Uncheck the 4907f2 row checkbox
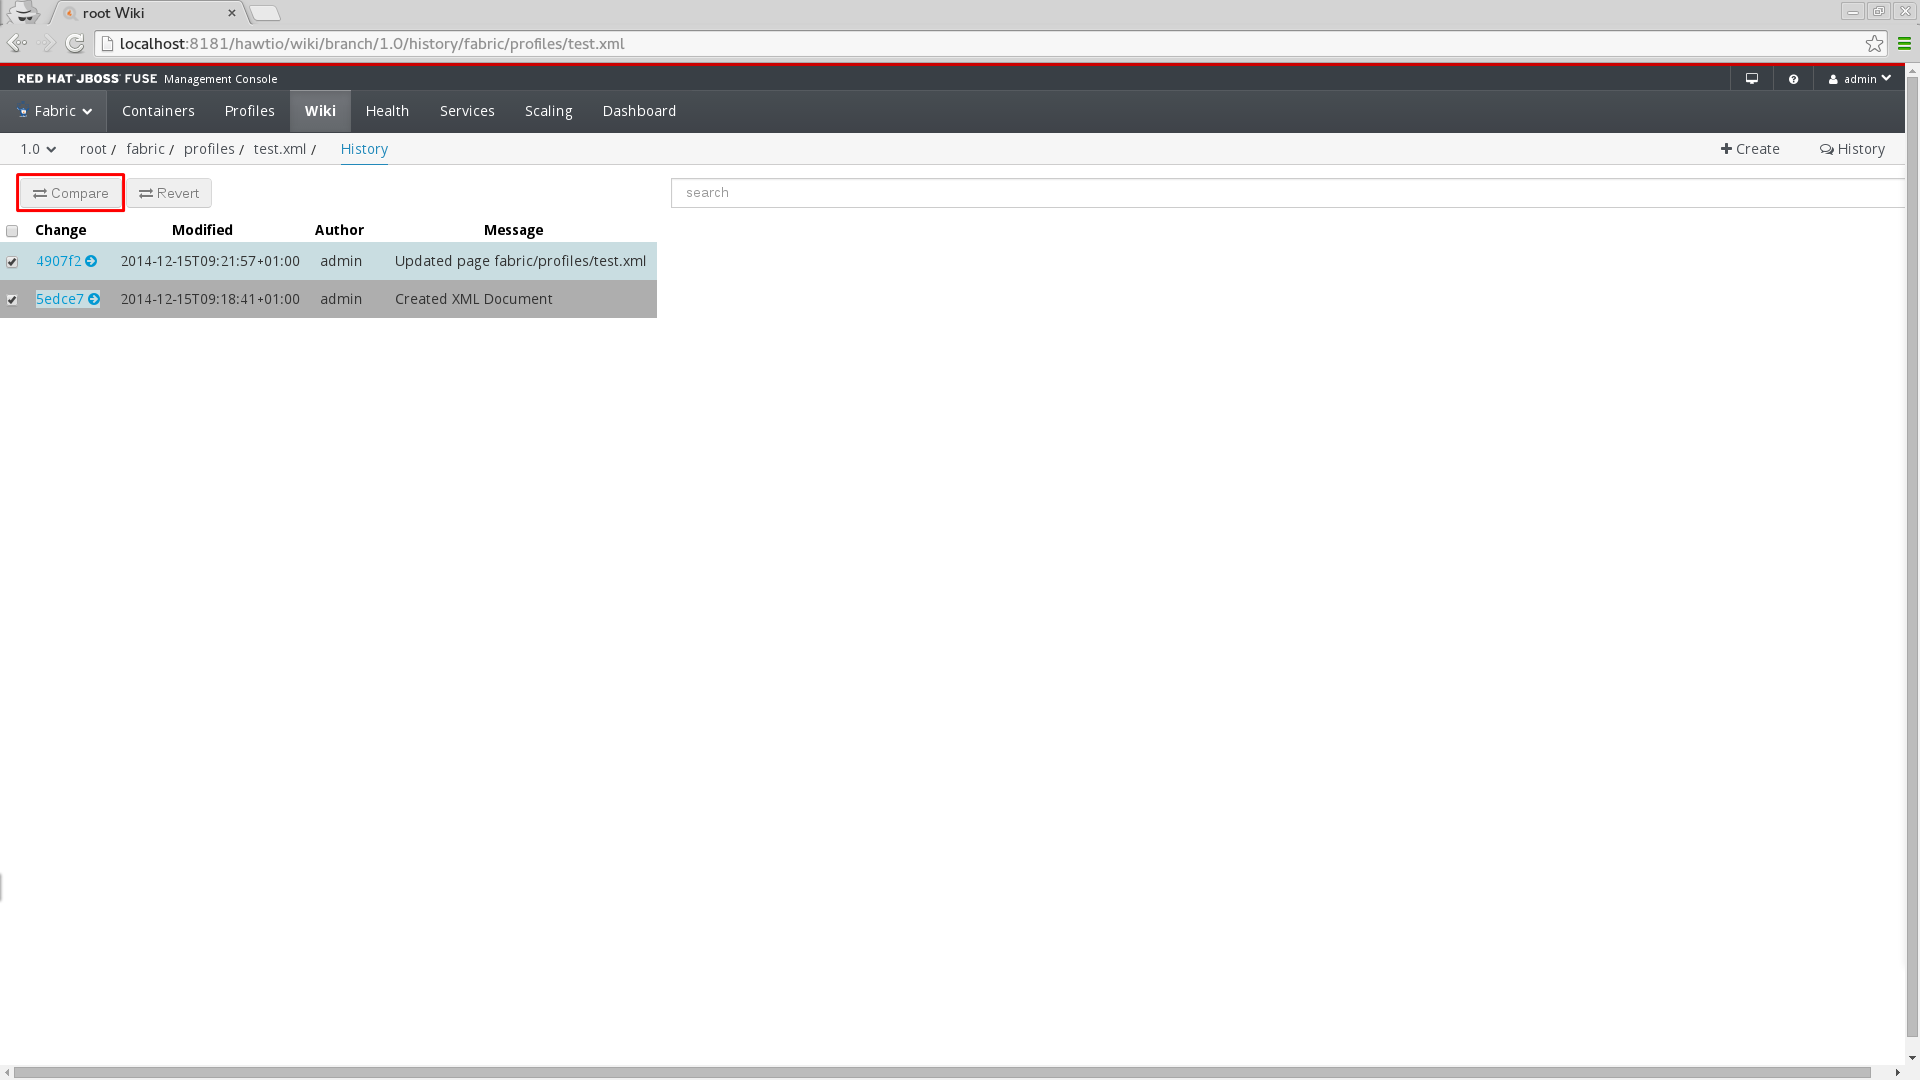The image size is (1920, 1080). click(12, 262)
